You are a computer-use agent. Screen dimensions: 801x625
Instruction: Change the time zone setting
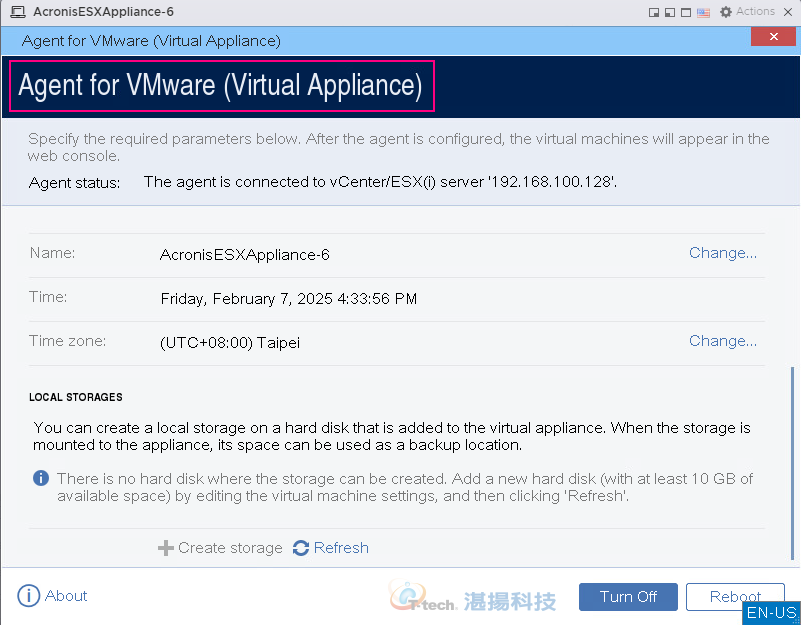coord(722,341)
